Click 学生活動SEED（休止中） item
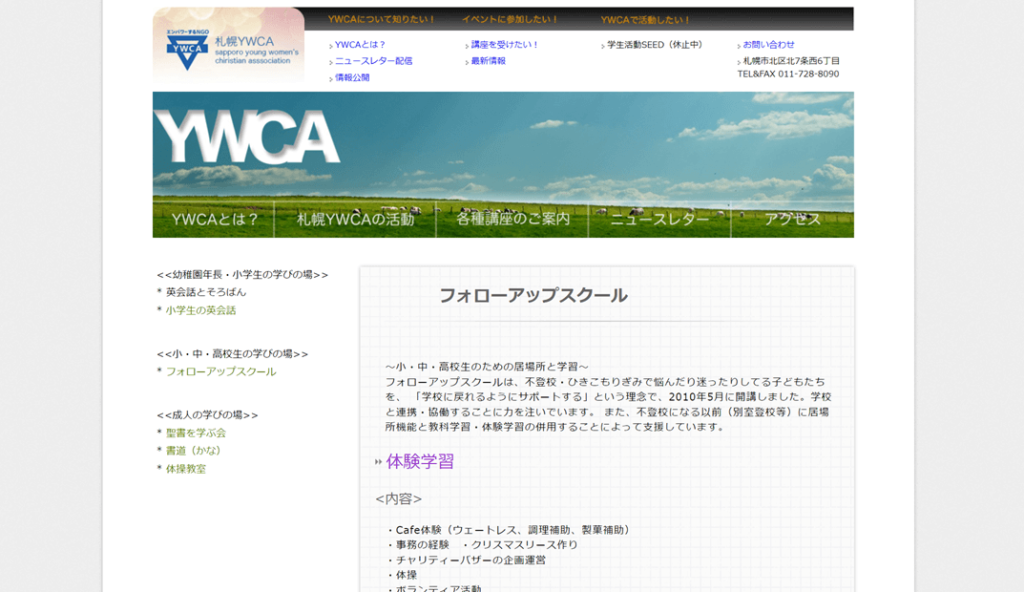The height and width of the screenshot is (592, 1024). (x=654, y=44)
